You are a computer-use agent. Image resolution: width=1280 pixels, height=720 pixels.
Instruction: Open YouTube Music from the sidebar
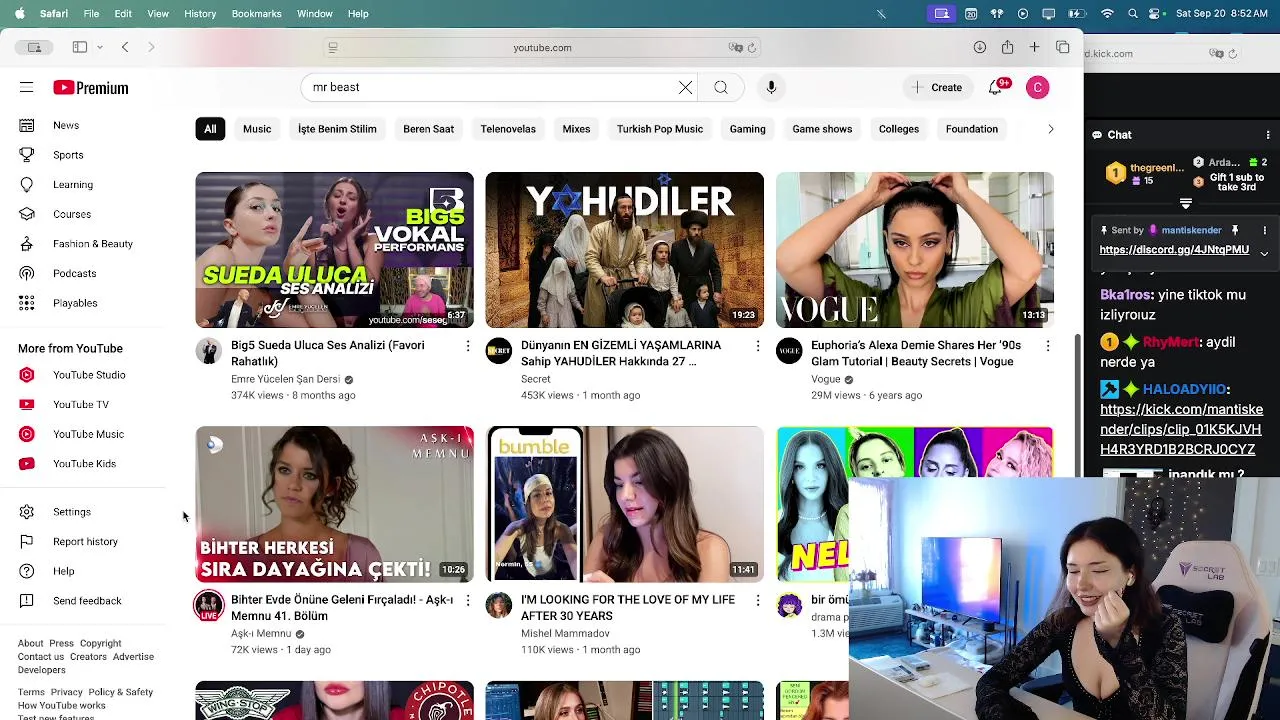click(x=88, y=434)
